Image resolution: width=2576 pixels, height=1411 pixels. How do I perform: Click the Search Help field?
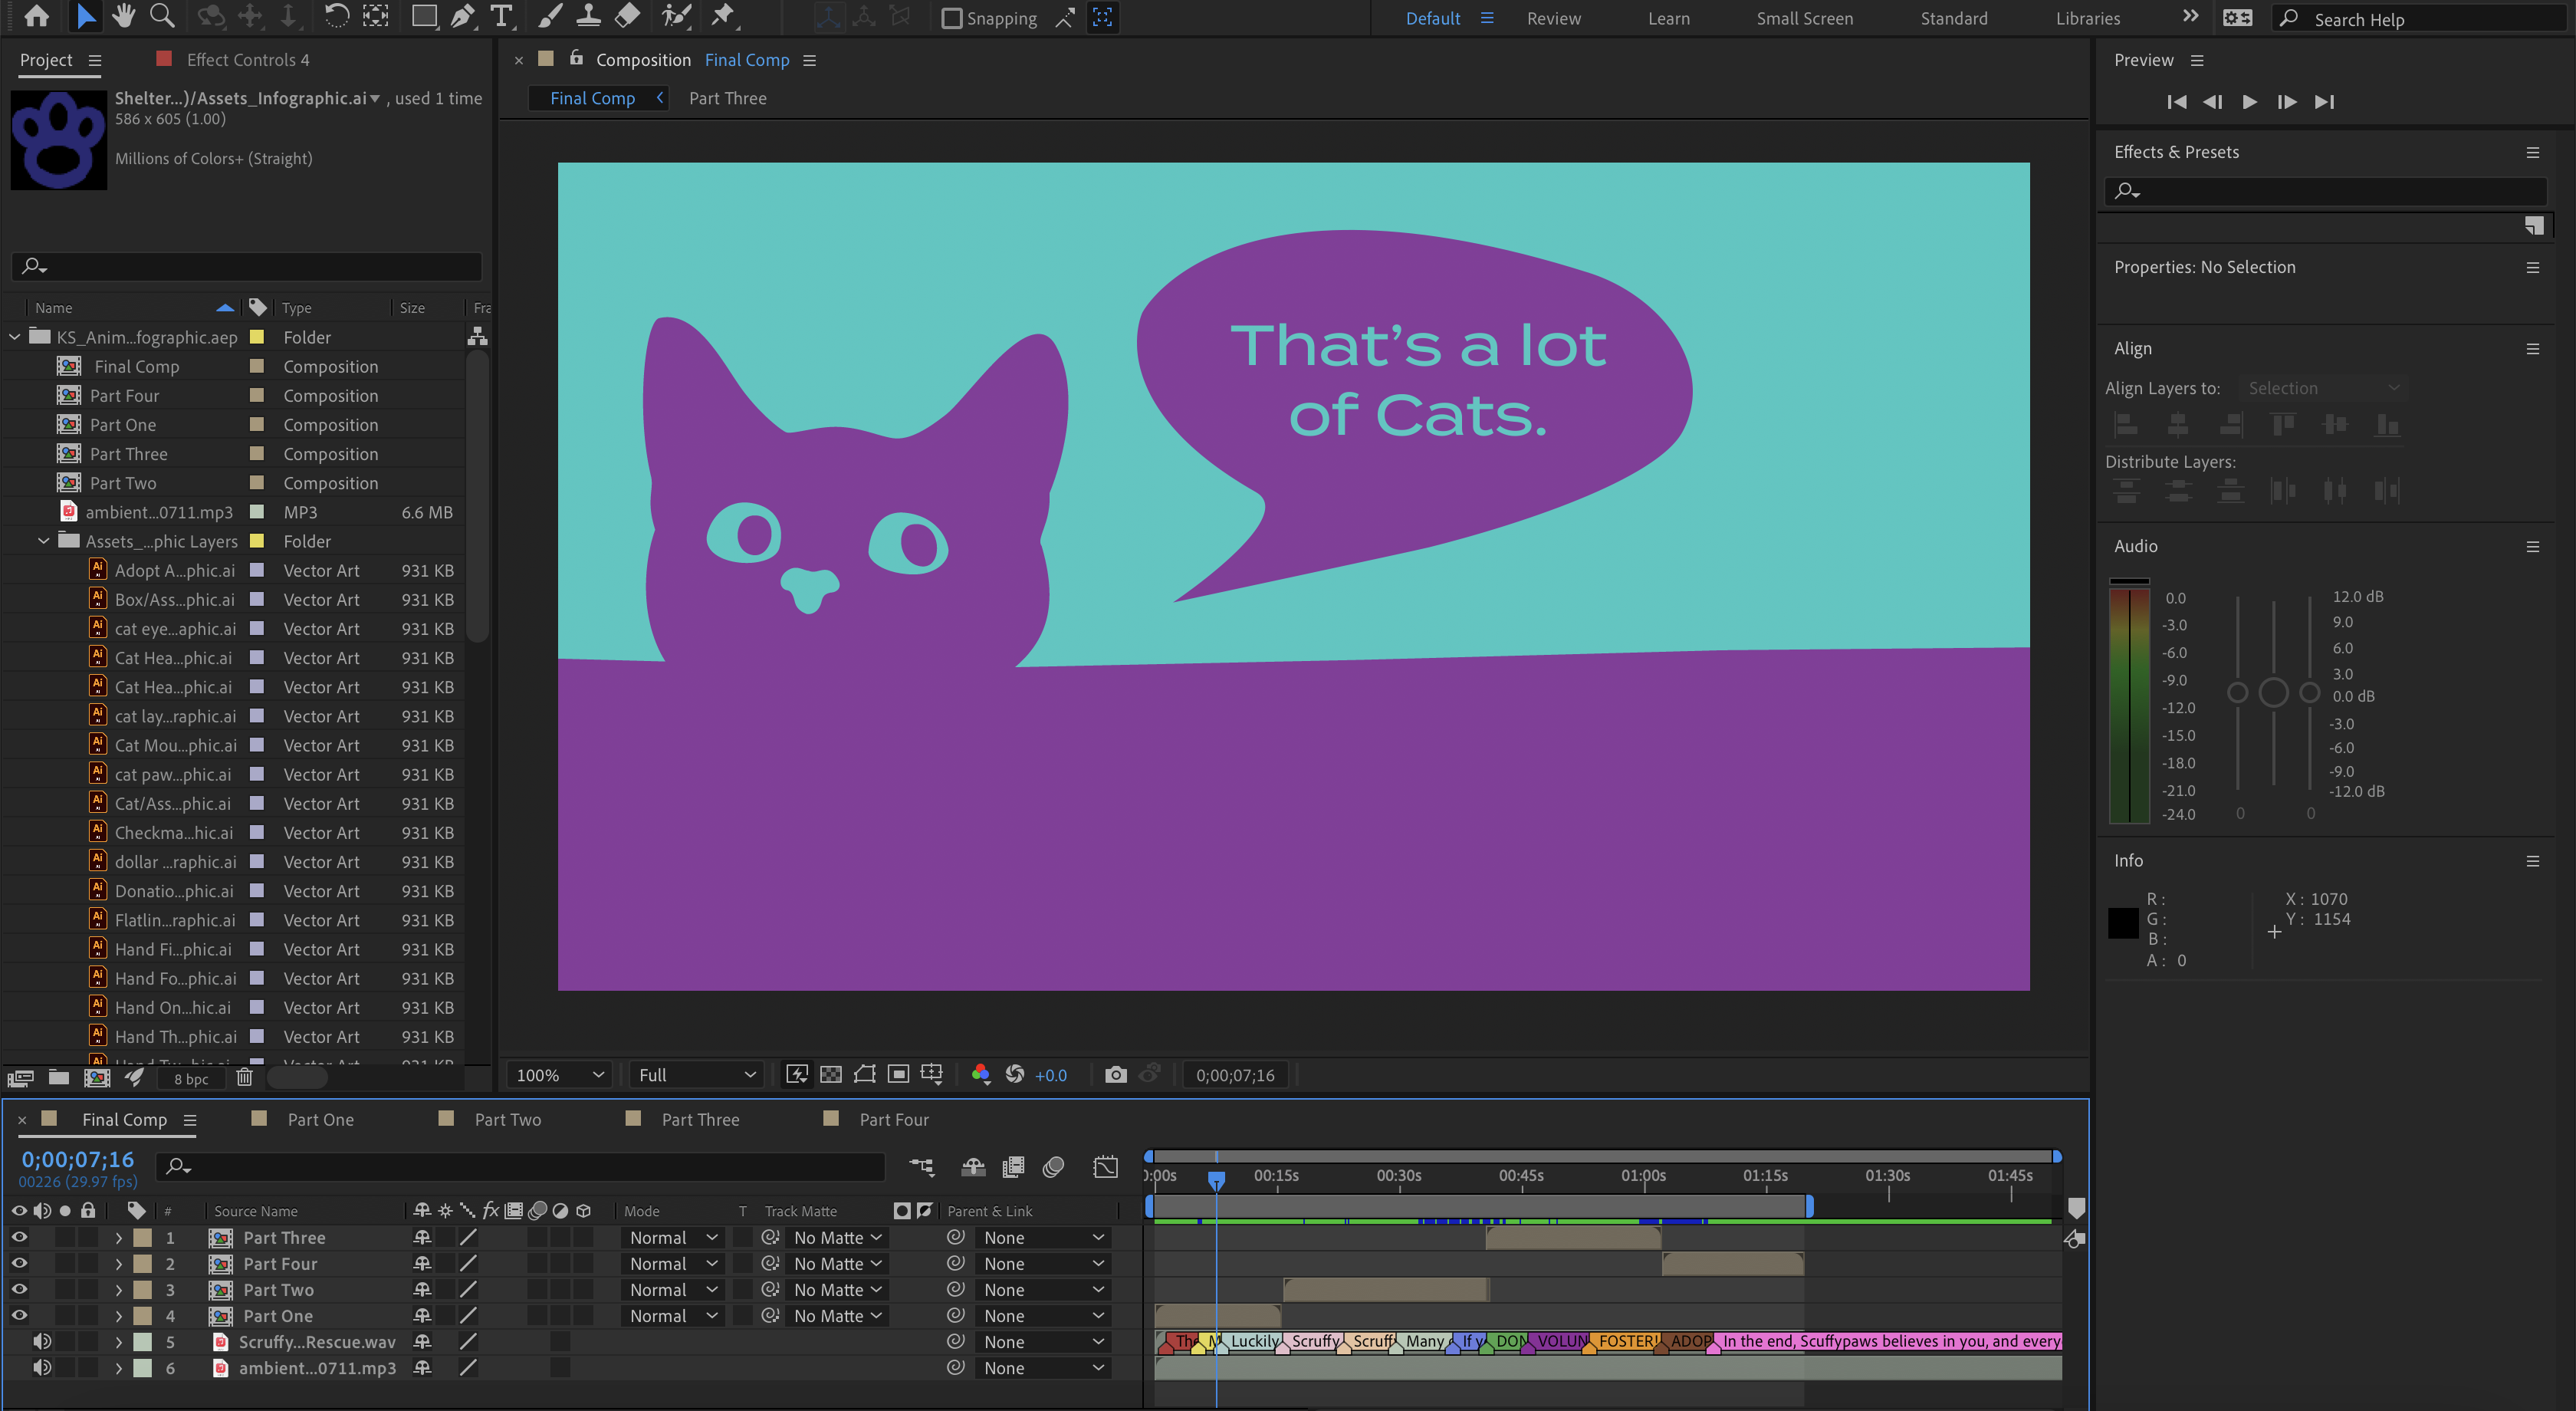tap(2420, 18)
